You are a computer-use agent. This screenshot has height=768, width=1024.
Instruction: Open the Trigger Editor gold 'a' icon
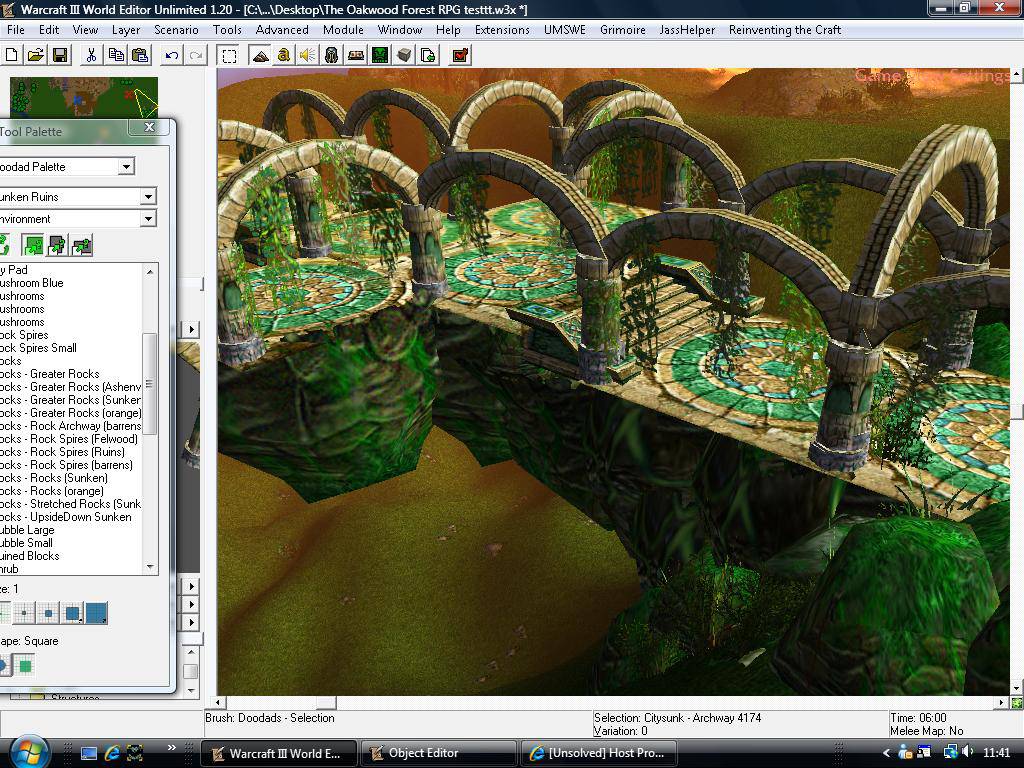pyautogui.click(x=283, y=56)
